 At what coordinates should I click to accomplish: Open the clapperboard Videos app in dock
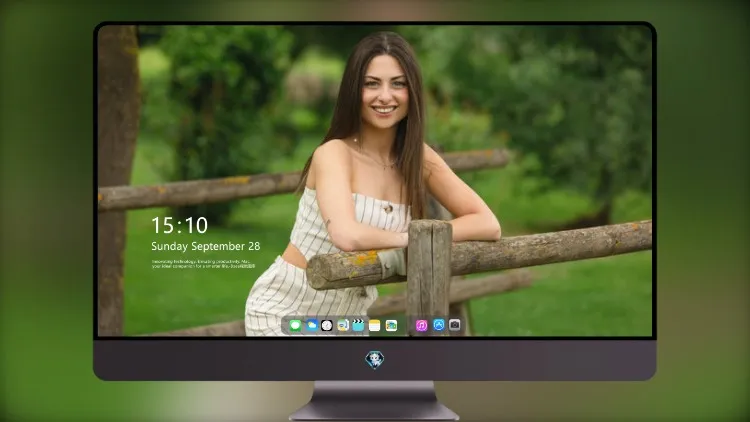358,326
